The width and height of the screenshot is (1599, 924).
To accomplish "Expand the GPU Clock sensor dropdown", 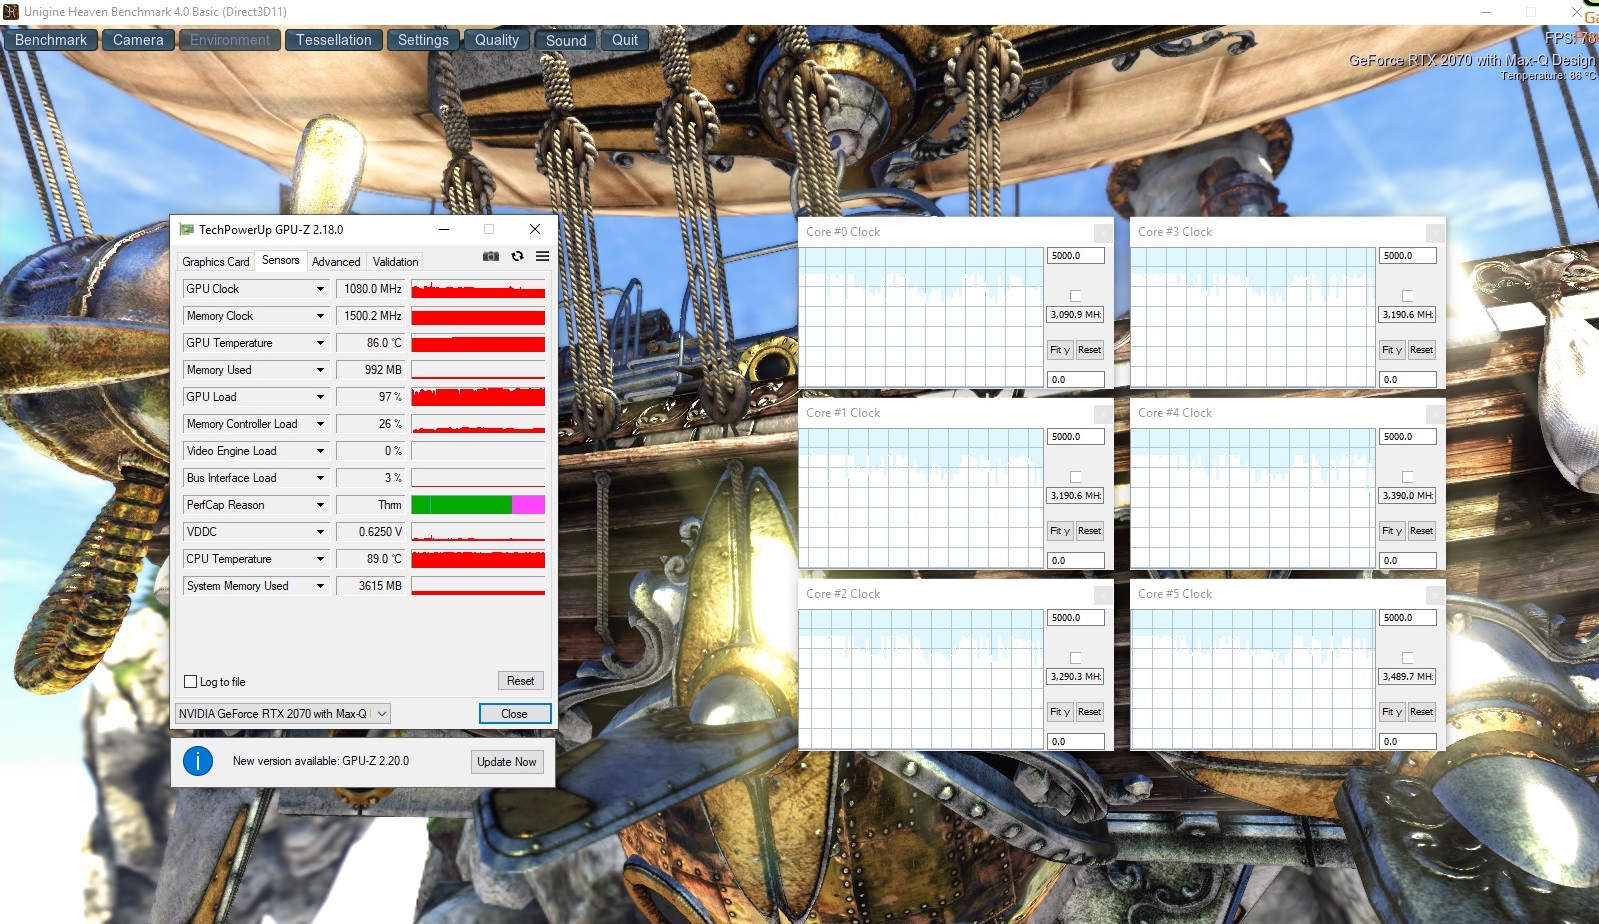I will [x=320, y=289].
